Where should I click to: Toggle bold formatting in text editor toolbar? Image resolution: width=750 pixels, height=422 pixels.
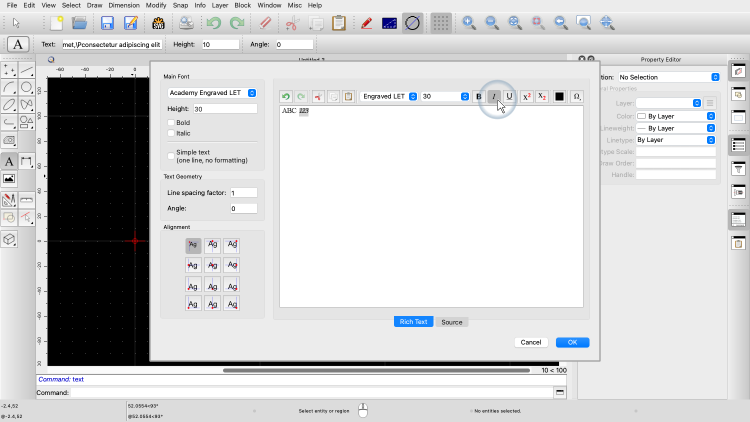click(479, 97)
